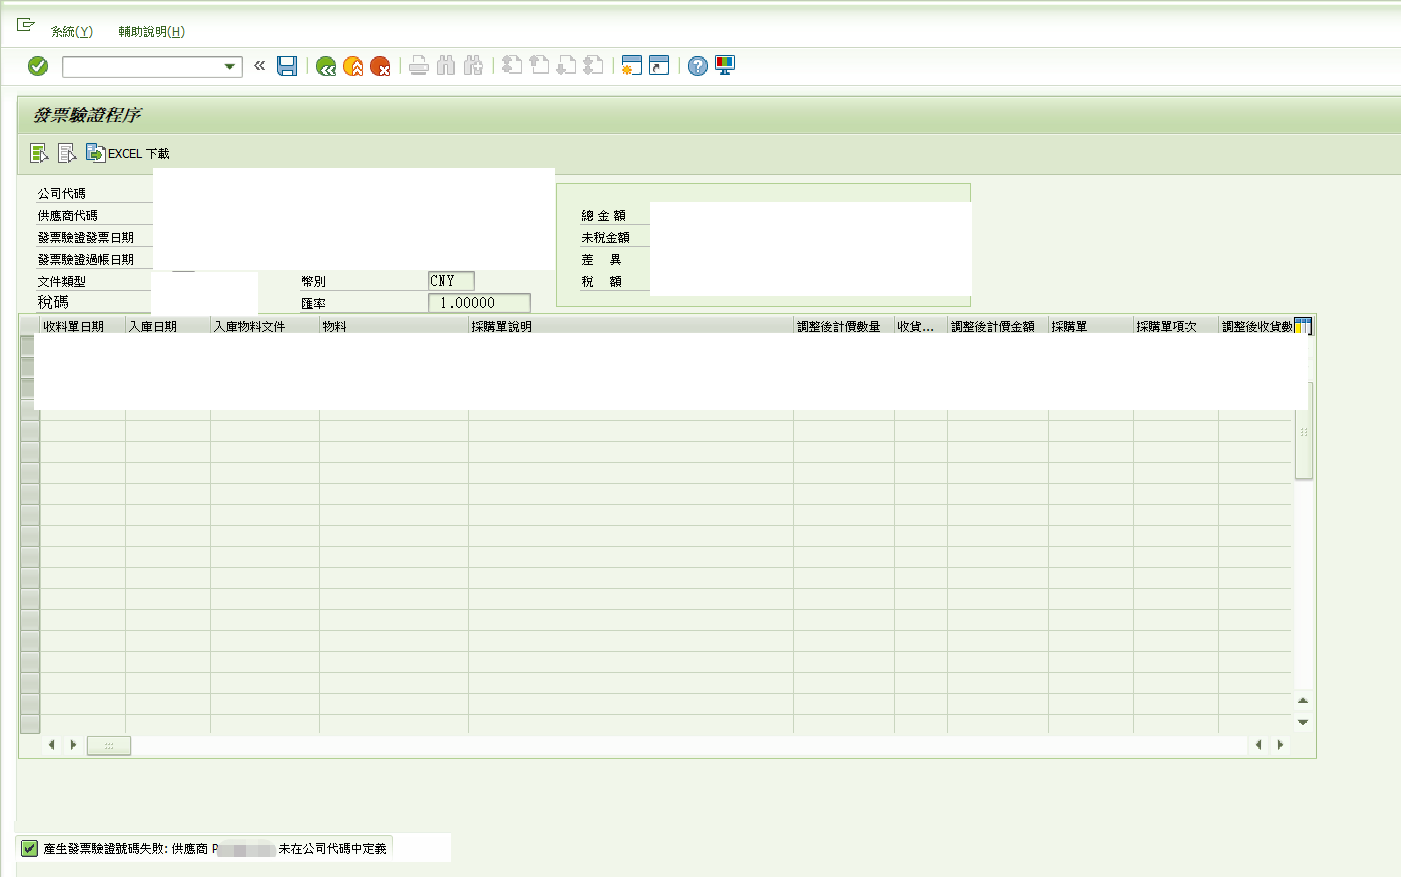1401x877 pixels.
Task: Click the 未稅金額 label
Action: pyautogui.click(x=606, y=237)
